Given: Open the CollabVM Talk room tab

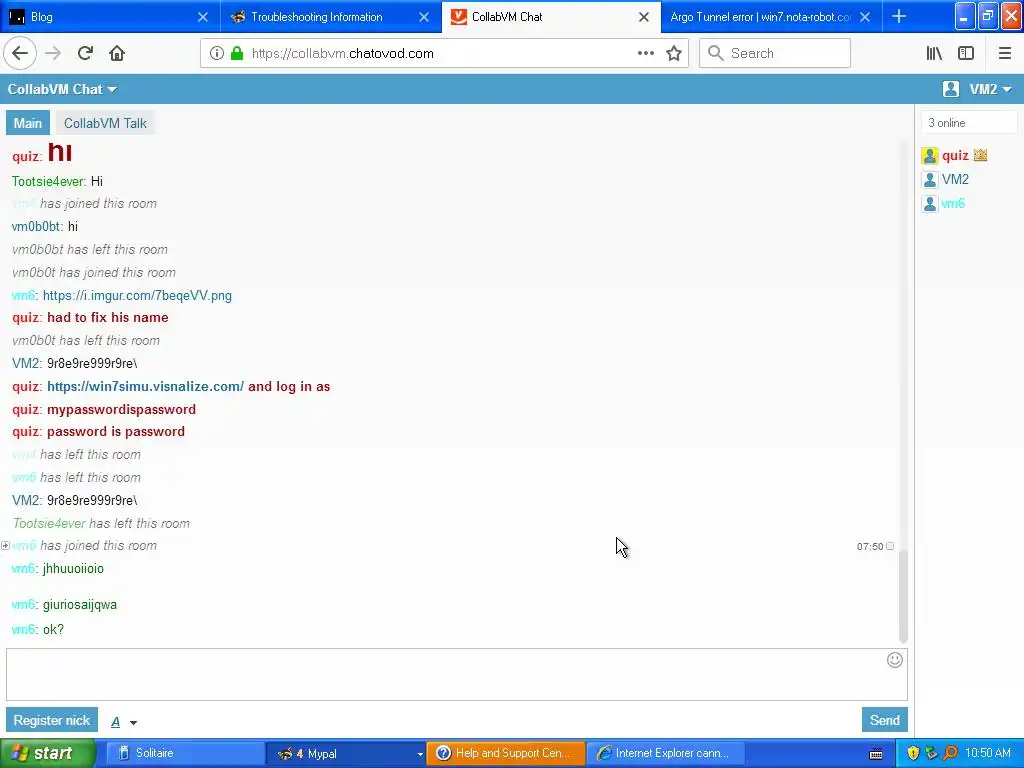Looking at the screenshot, I should pyautogui.click(x=105, y=123).
